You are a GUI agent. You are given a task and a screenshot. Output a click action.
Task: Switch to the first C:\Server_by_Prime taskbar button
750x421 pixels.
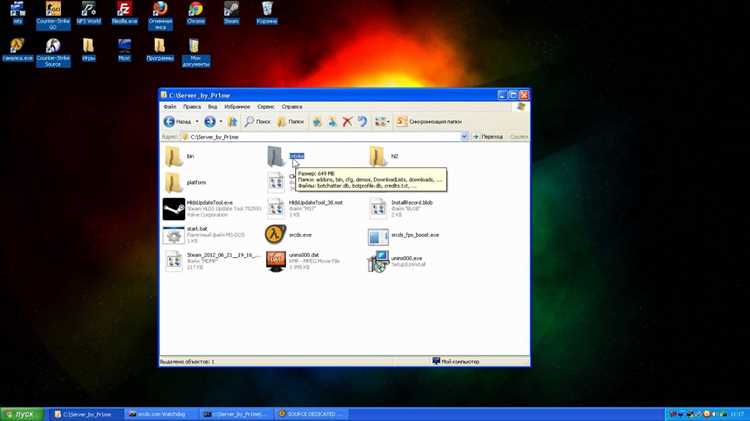coord(85,414)
